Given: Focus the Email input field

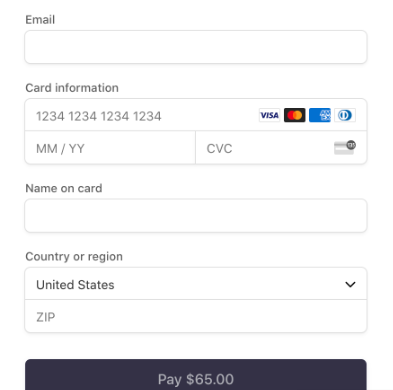Looking at the screenshot, I should [x=196, y=47].
